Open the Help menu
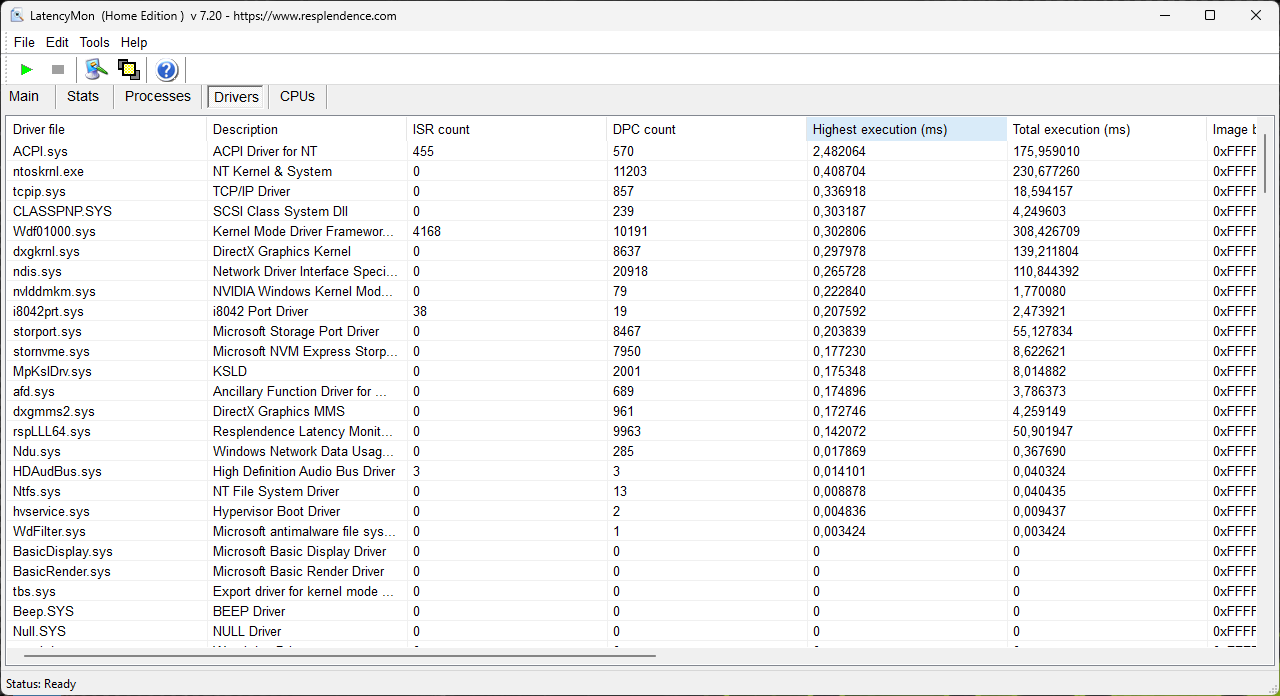This screenshot has height=696, width=1280. pyautogui.click(x=134, y=42)
